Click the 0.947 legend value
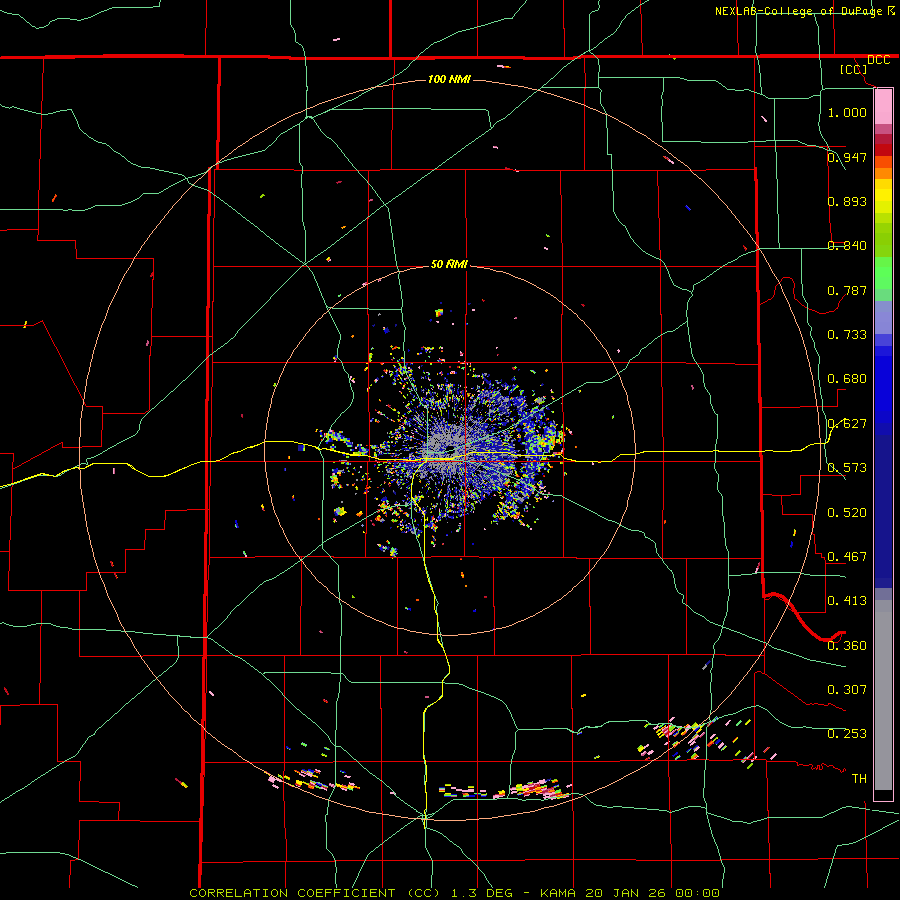Image resolution: width=900 pixels, height=900 pixels. [x=847, y=157]
